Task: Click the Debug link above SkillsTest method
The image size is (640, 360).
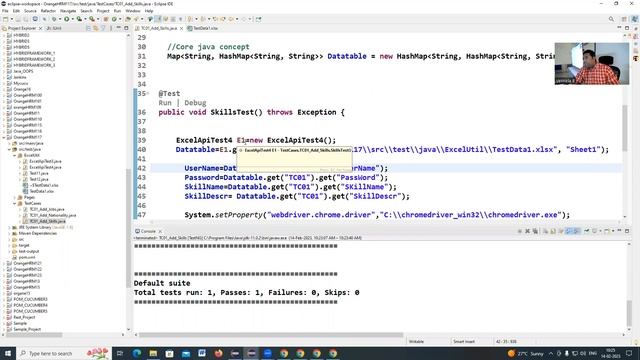Action: (x=195, y=103)
